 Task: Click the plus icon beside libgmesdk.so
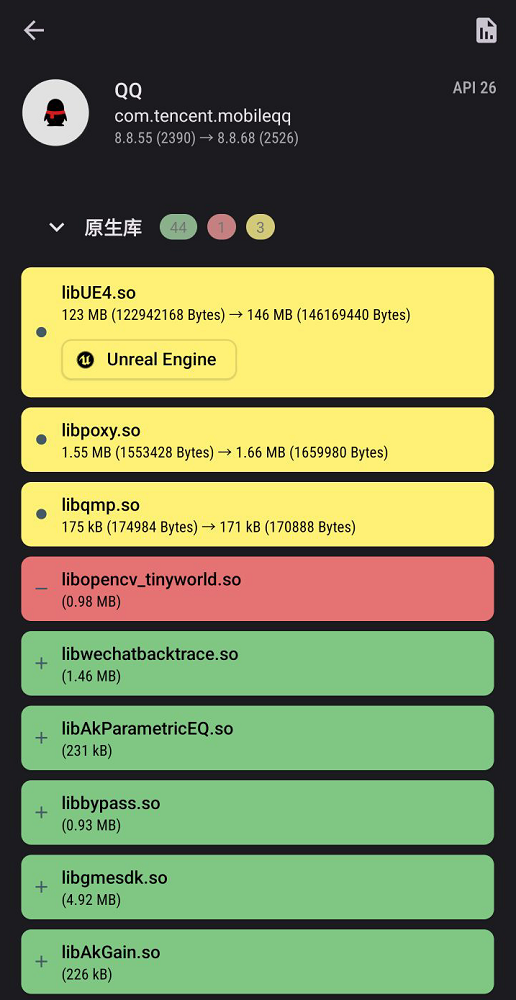tap(41, 886)
